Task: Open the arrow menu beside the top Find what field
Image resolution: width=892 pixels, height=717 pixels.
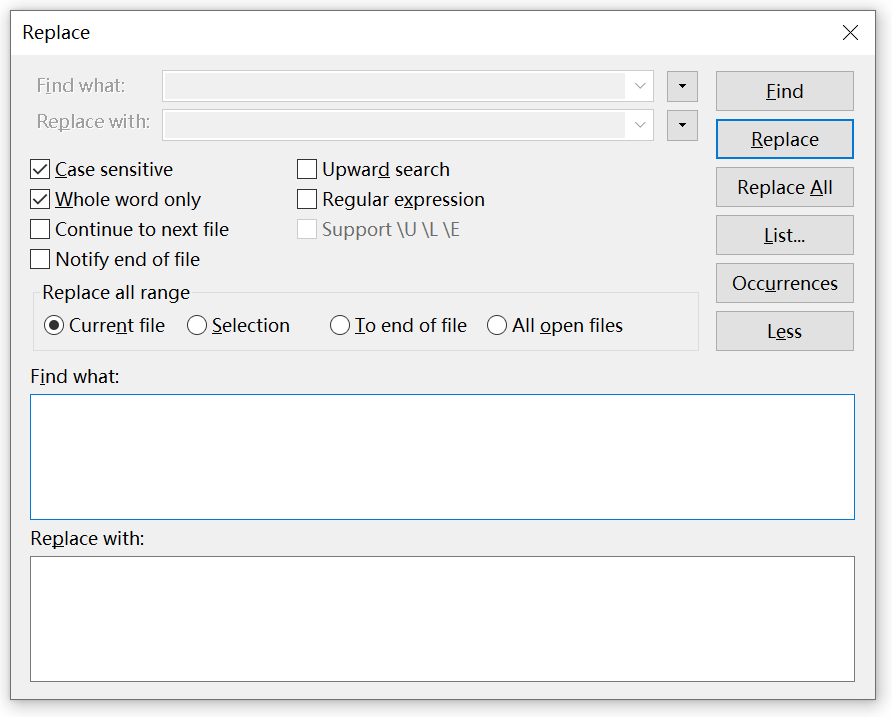Action: 682,86
